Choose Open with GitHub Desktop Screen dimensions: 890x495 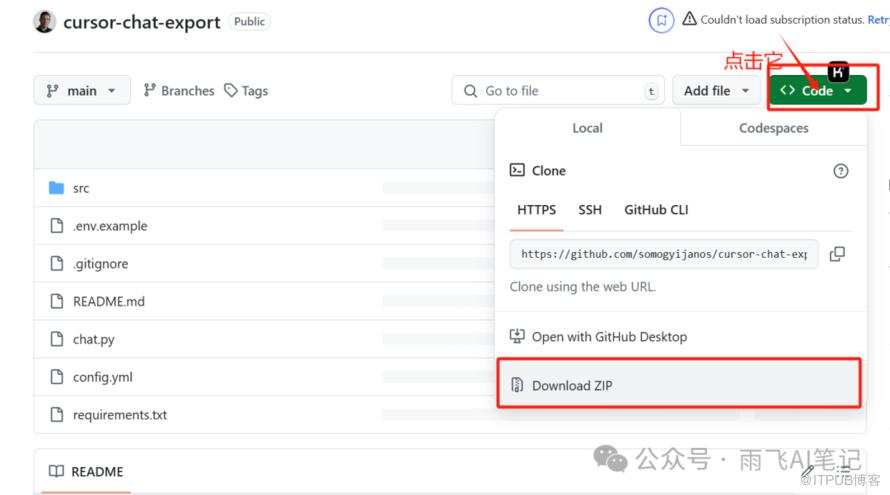(x=609, y=337)
